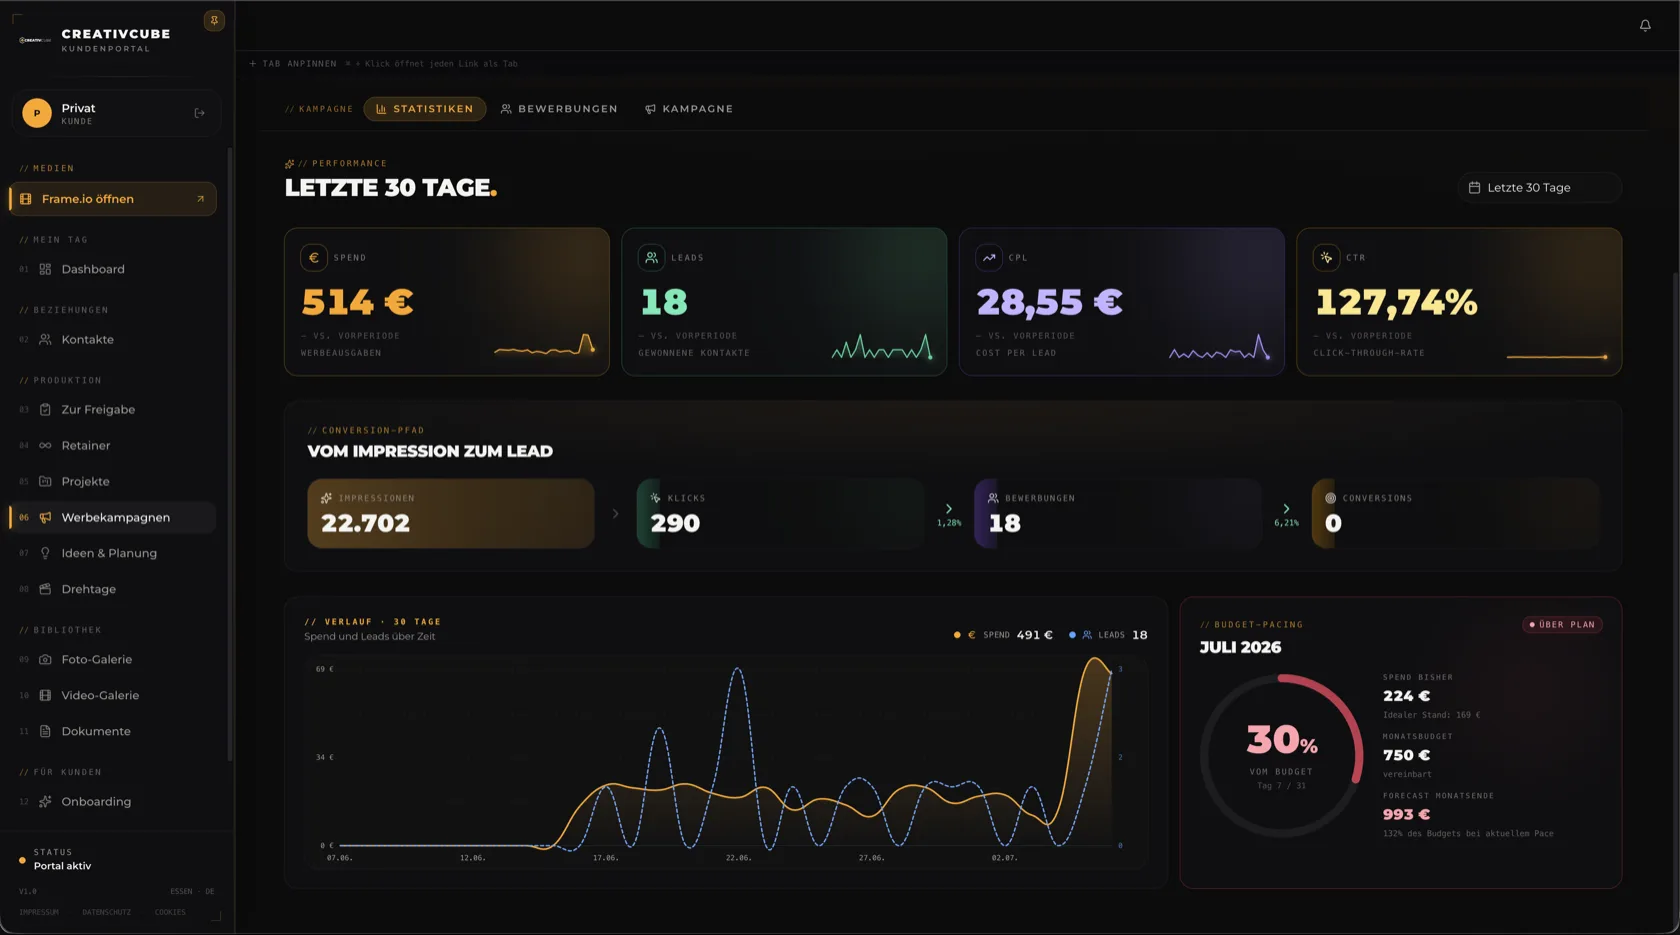
Task: Select the Impressionen 22.702 funnel step
Action: (451, 513)
